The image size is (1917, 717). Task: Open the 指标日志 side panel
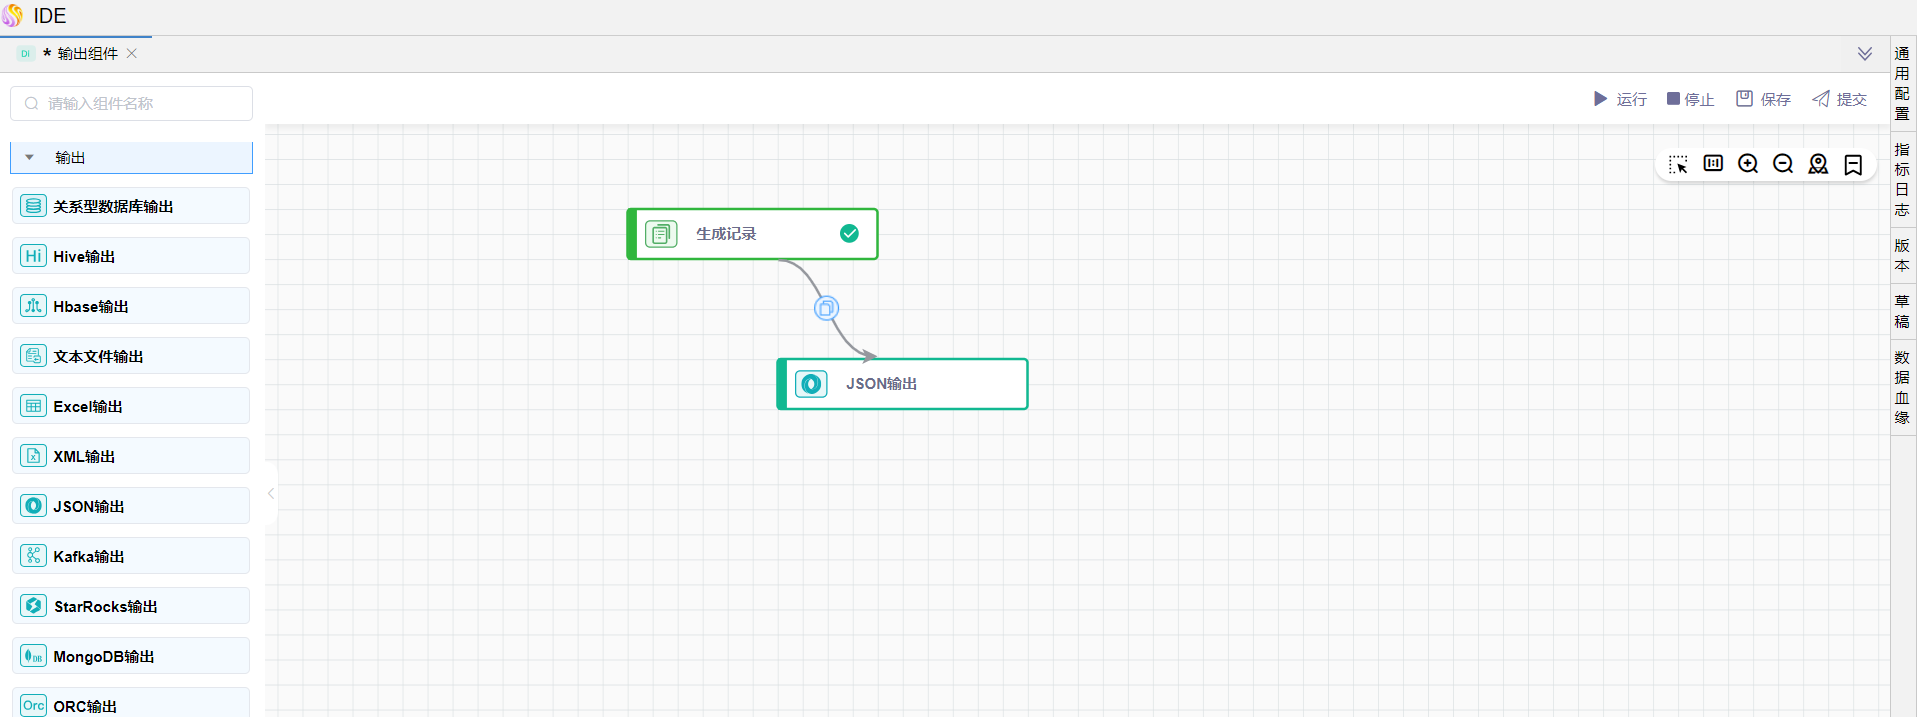[1902, 180]
